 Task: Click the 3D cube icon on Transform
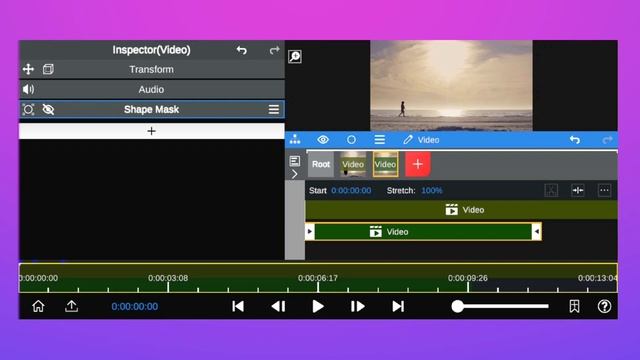click(48, 69)
